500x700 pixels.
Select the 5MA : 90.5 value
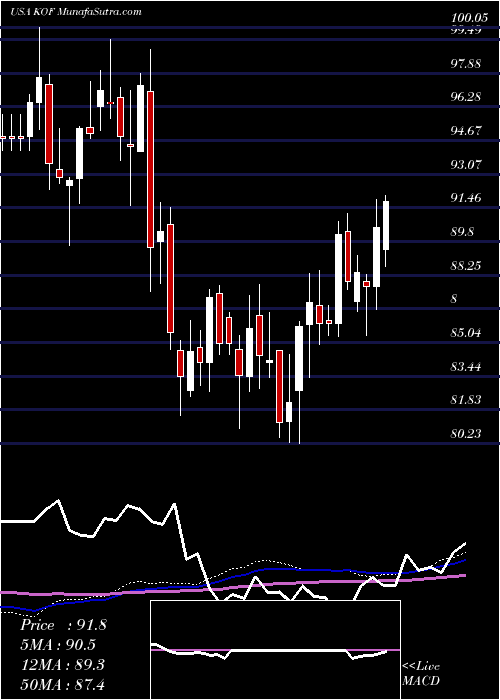point(58,644)
